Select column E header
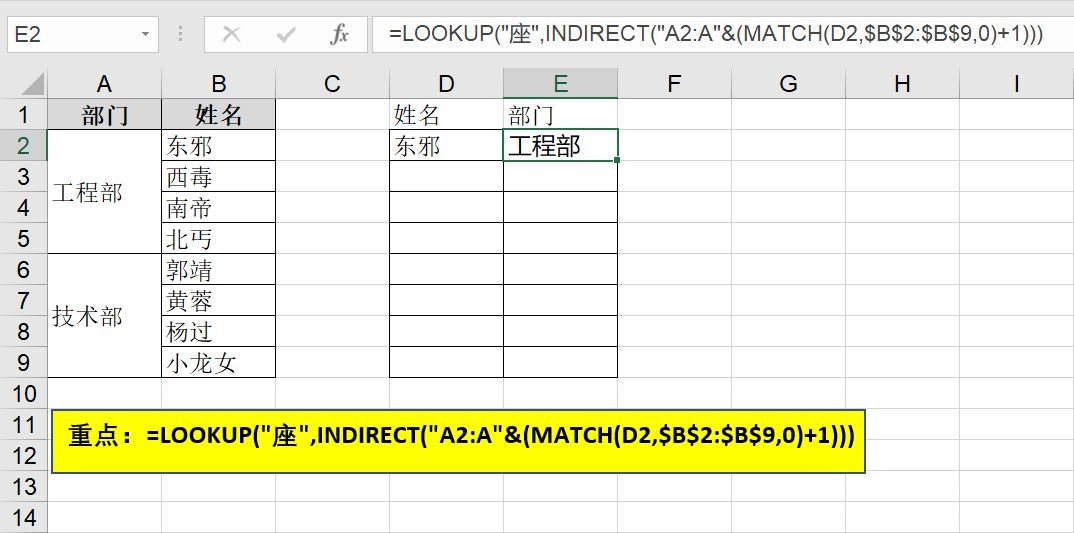The width and height of the screenshot is (1074, 533). pyautogui.click(x=560, y=84)
